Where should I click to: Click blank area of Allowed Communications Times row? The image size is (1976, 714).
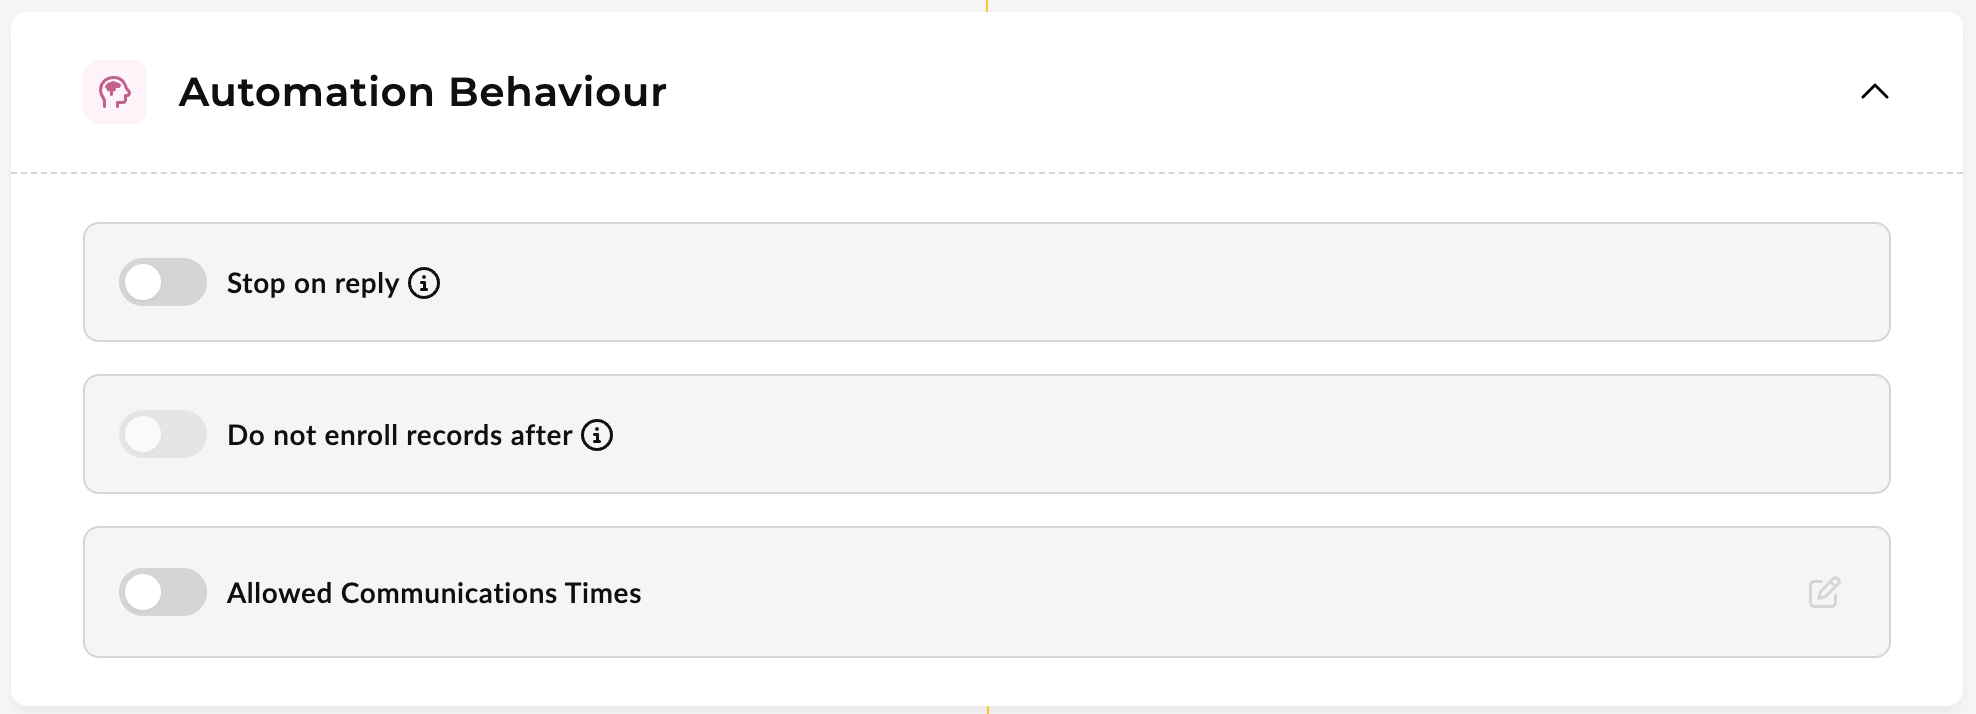click(x=1200, y=592)
